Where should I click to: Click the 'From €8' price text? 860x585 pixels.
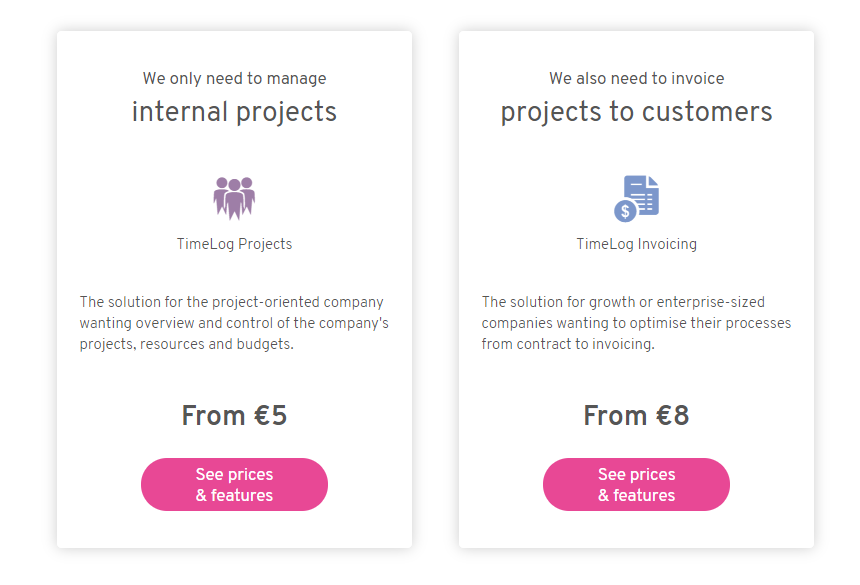[636, 416]
